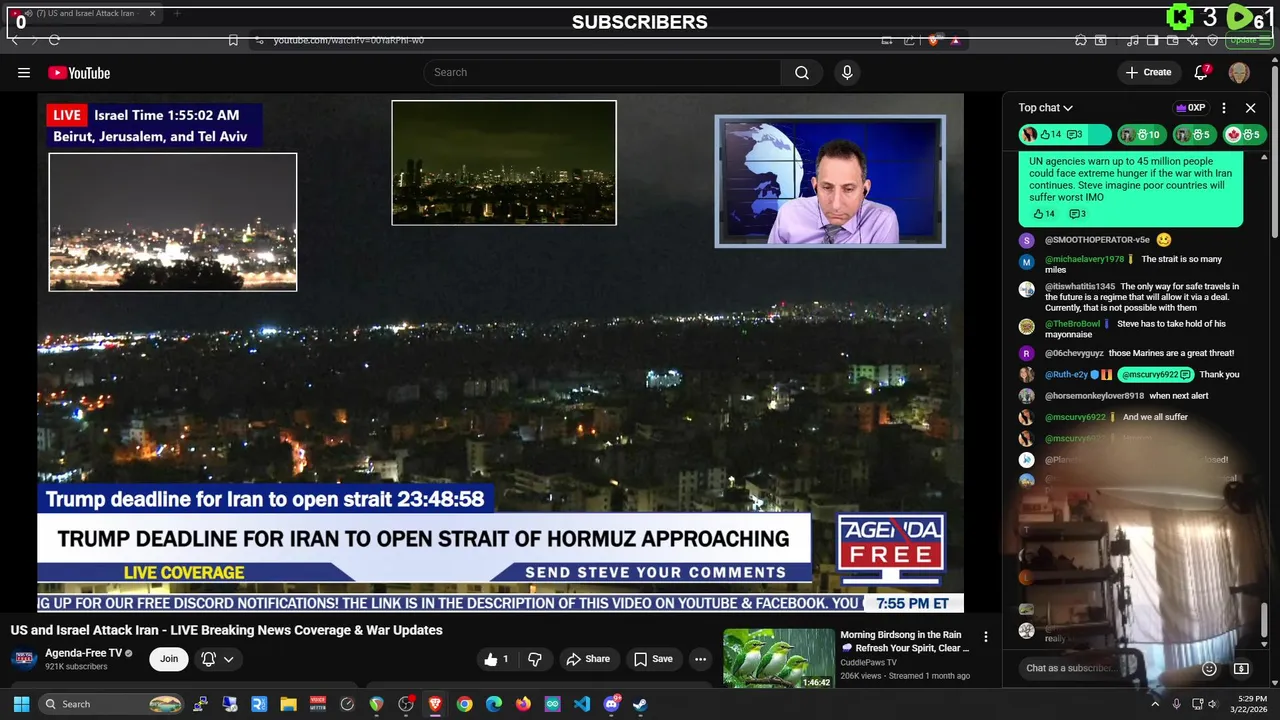Go to YouTube home via the logo

[79, 73]
